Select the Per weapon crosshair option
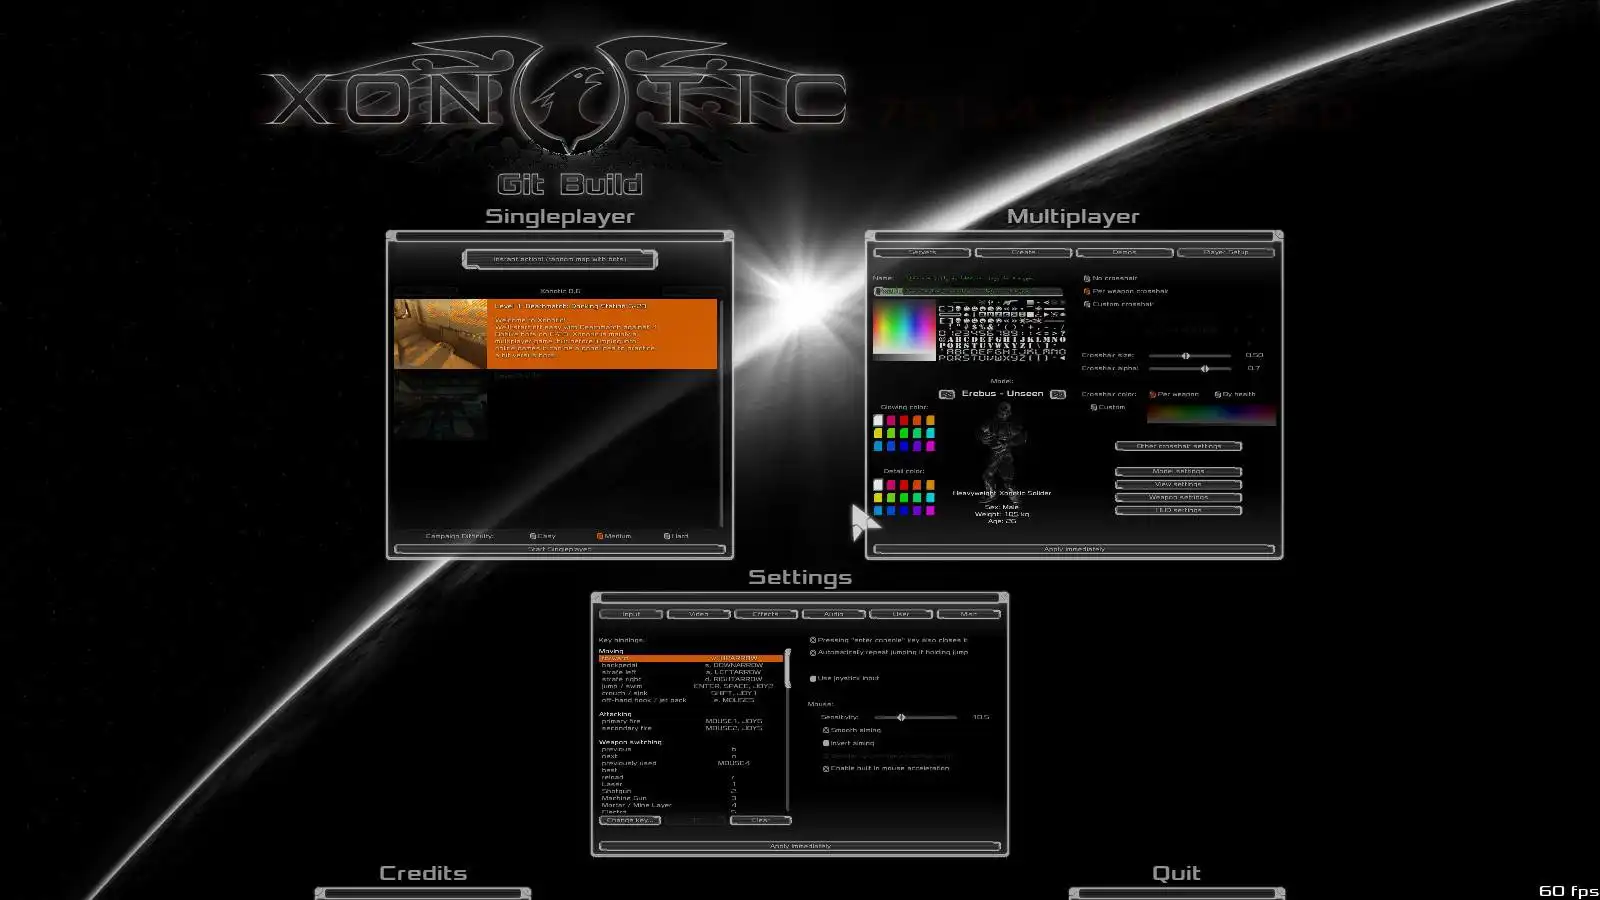 [x=1087, y=291]
